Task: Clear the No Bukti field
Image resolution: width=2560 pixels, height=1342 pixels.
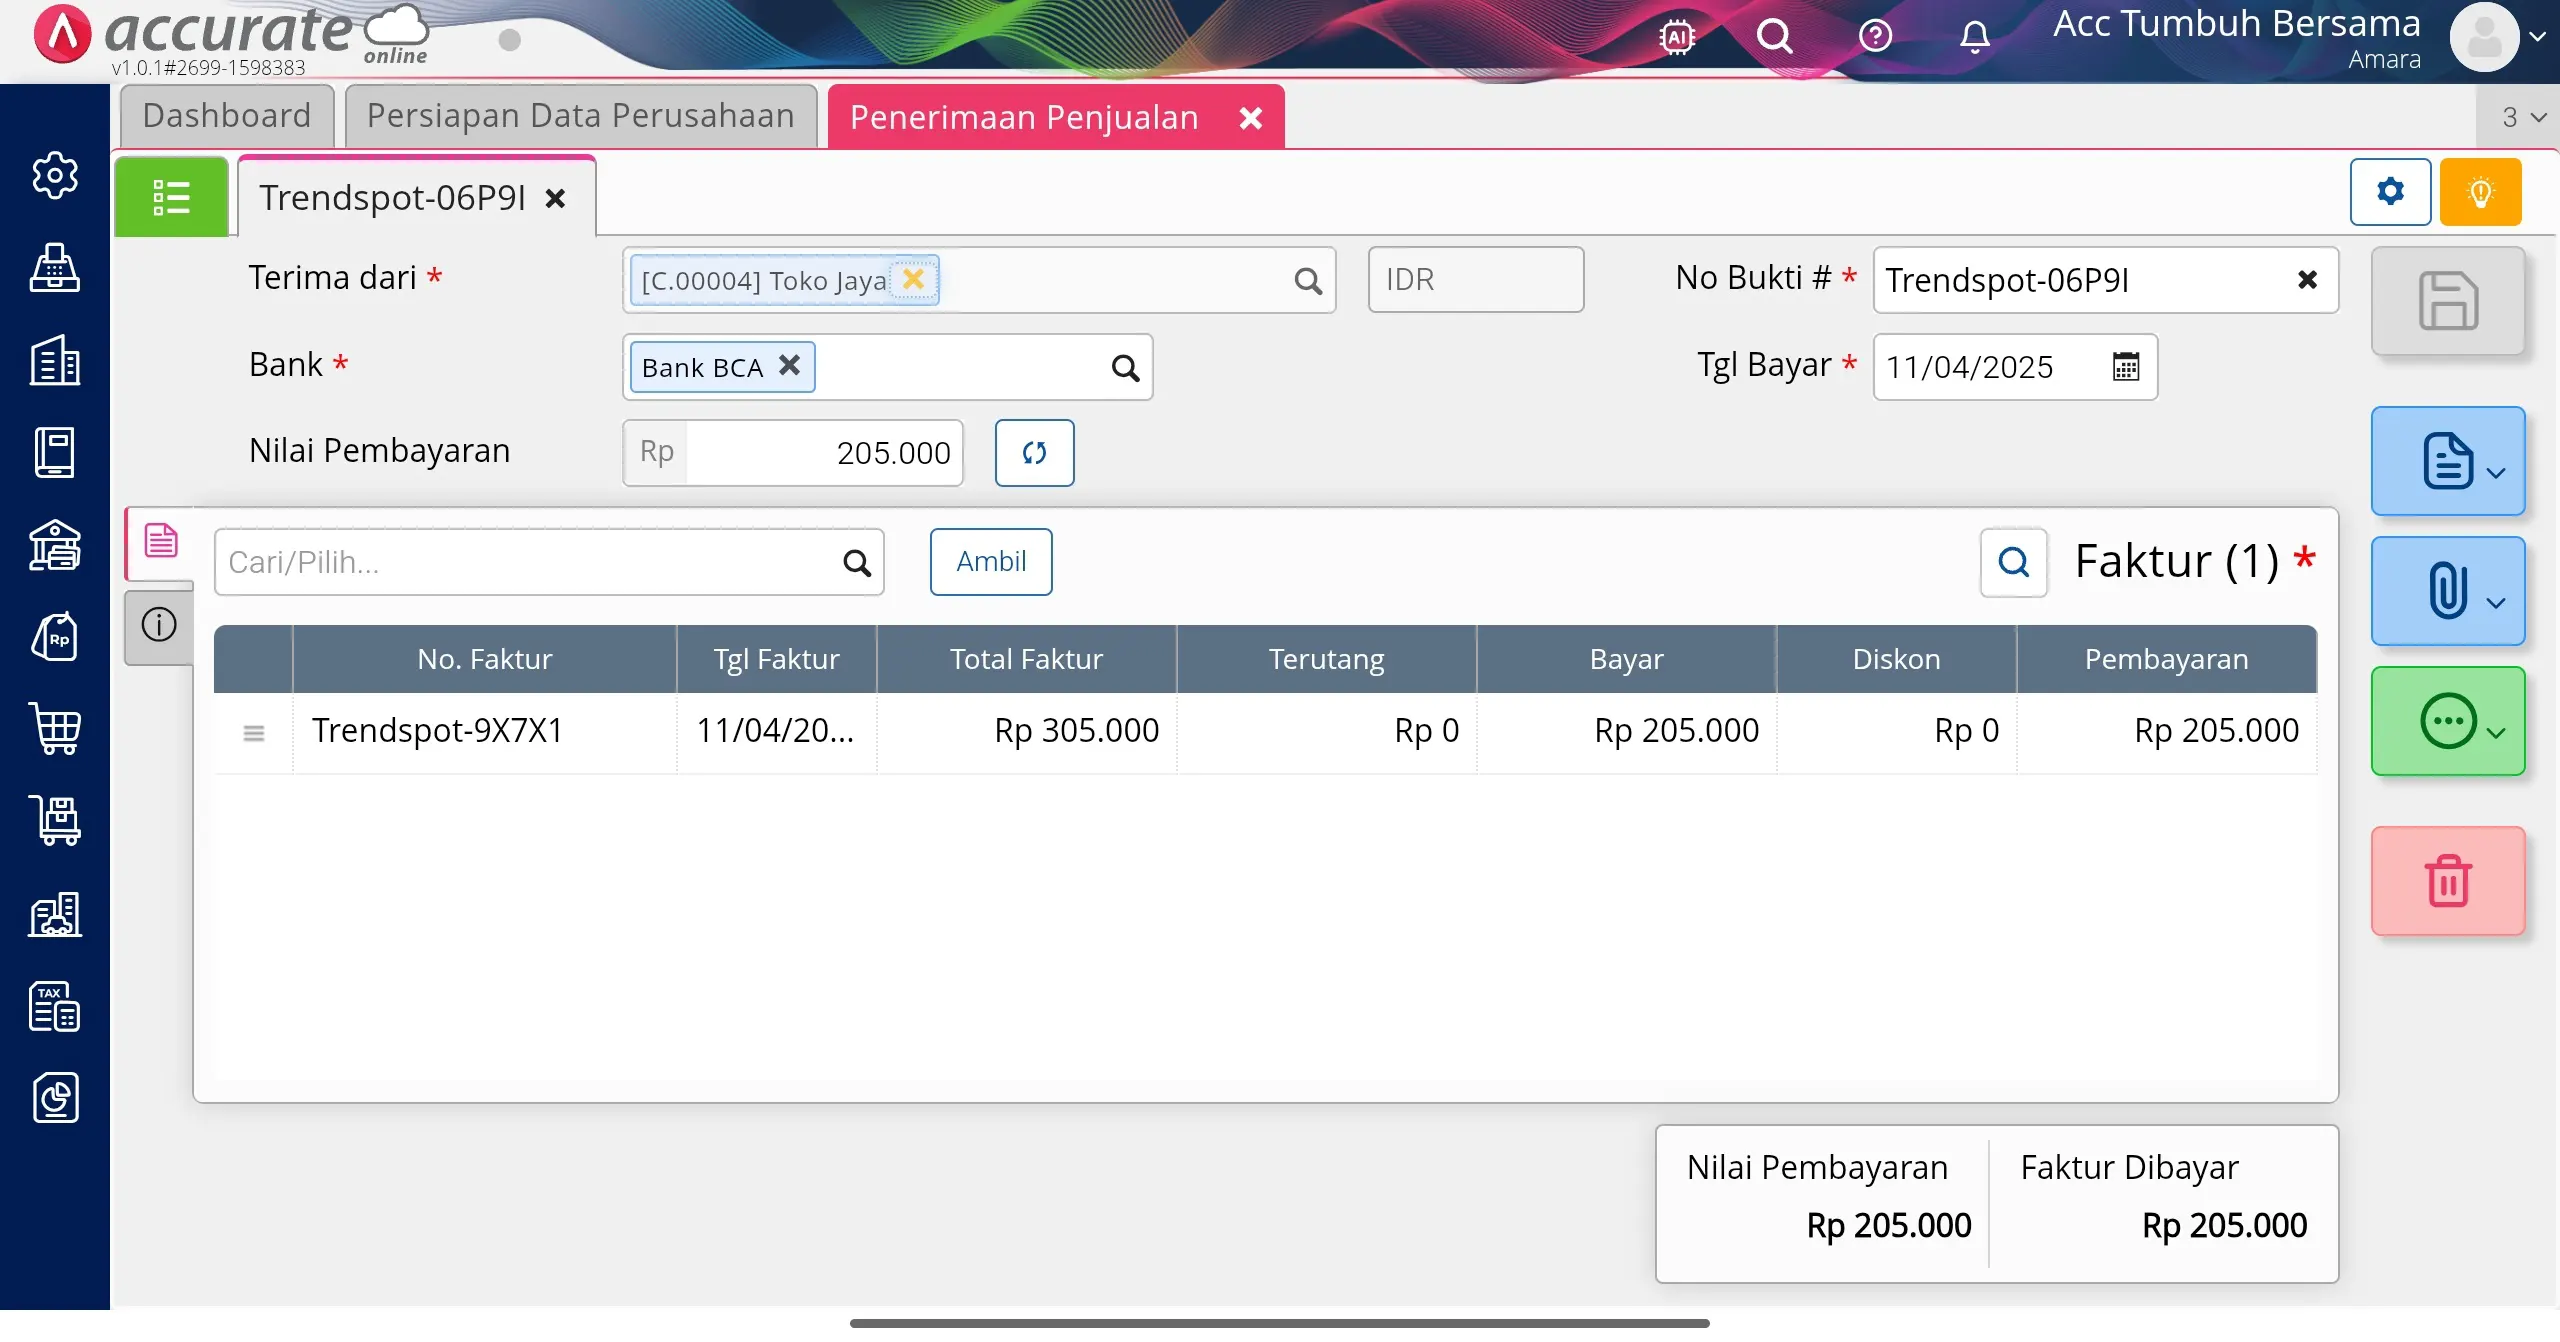Action: tap(2307, 280)
